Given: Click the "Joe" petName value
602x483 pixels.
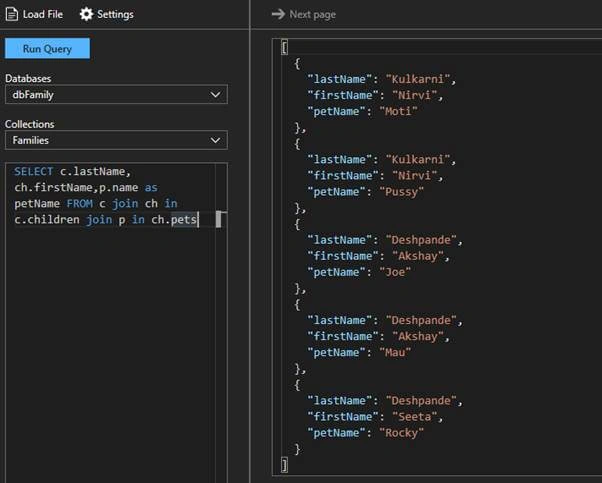Looking at the screenshot, I should click(395, 272).
